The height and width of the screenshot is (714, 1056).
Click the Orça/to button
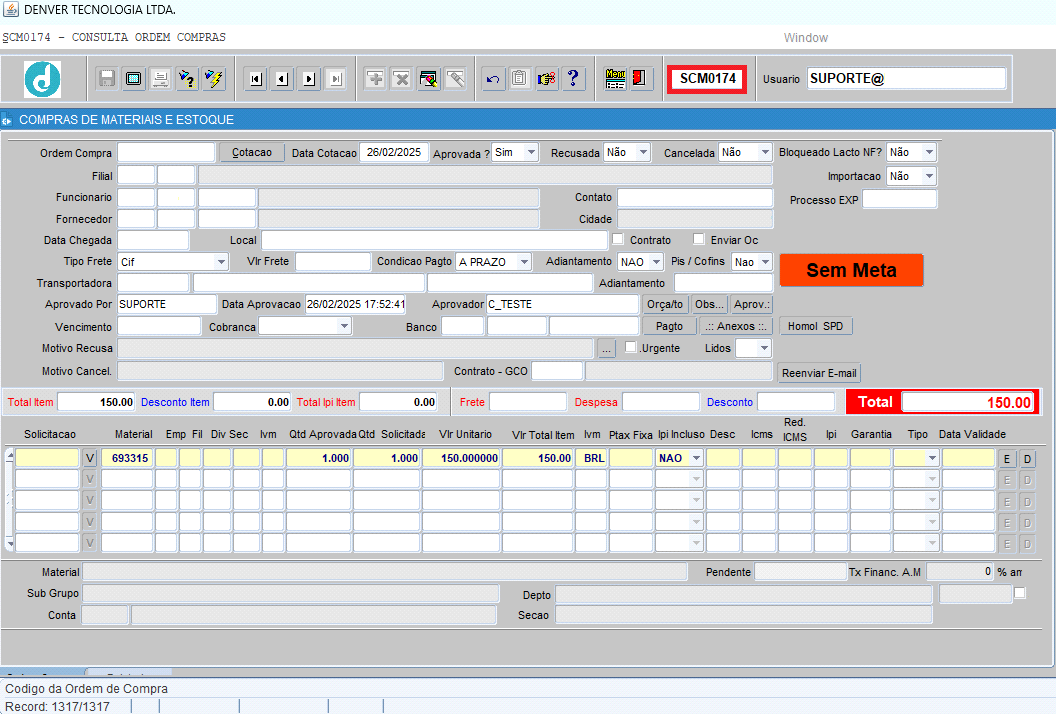[x=665, y=304]
